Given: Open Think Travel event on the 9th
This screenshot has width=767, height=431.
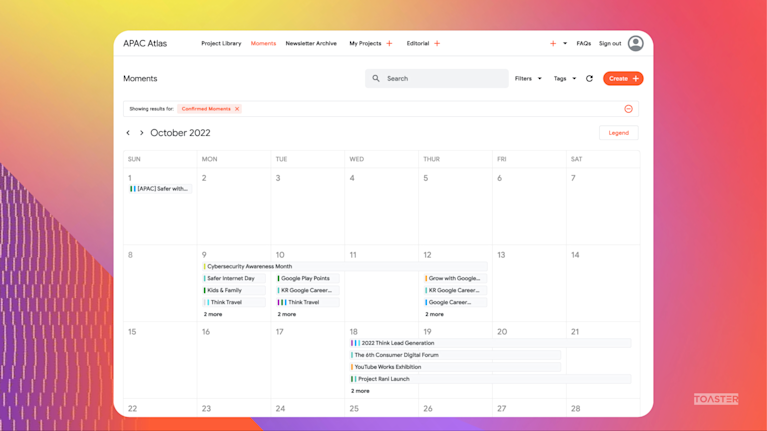Looking at the screenshot, I should tap(234, 302).
